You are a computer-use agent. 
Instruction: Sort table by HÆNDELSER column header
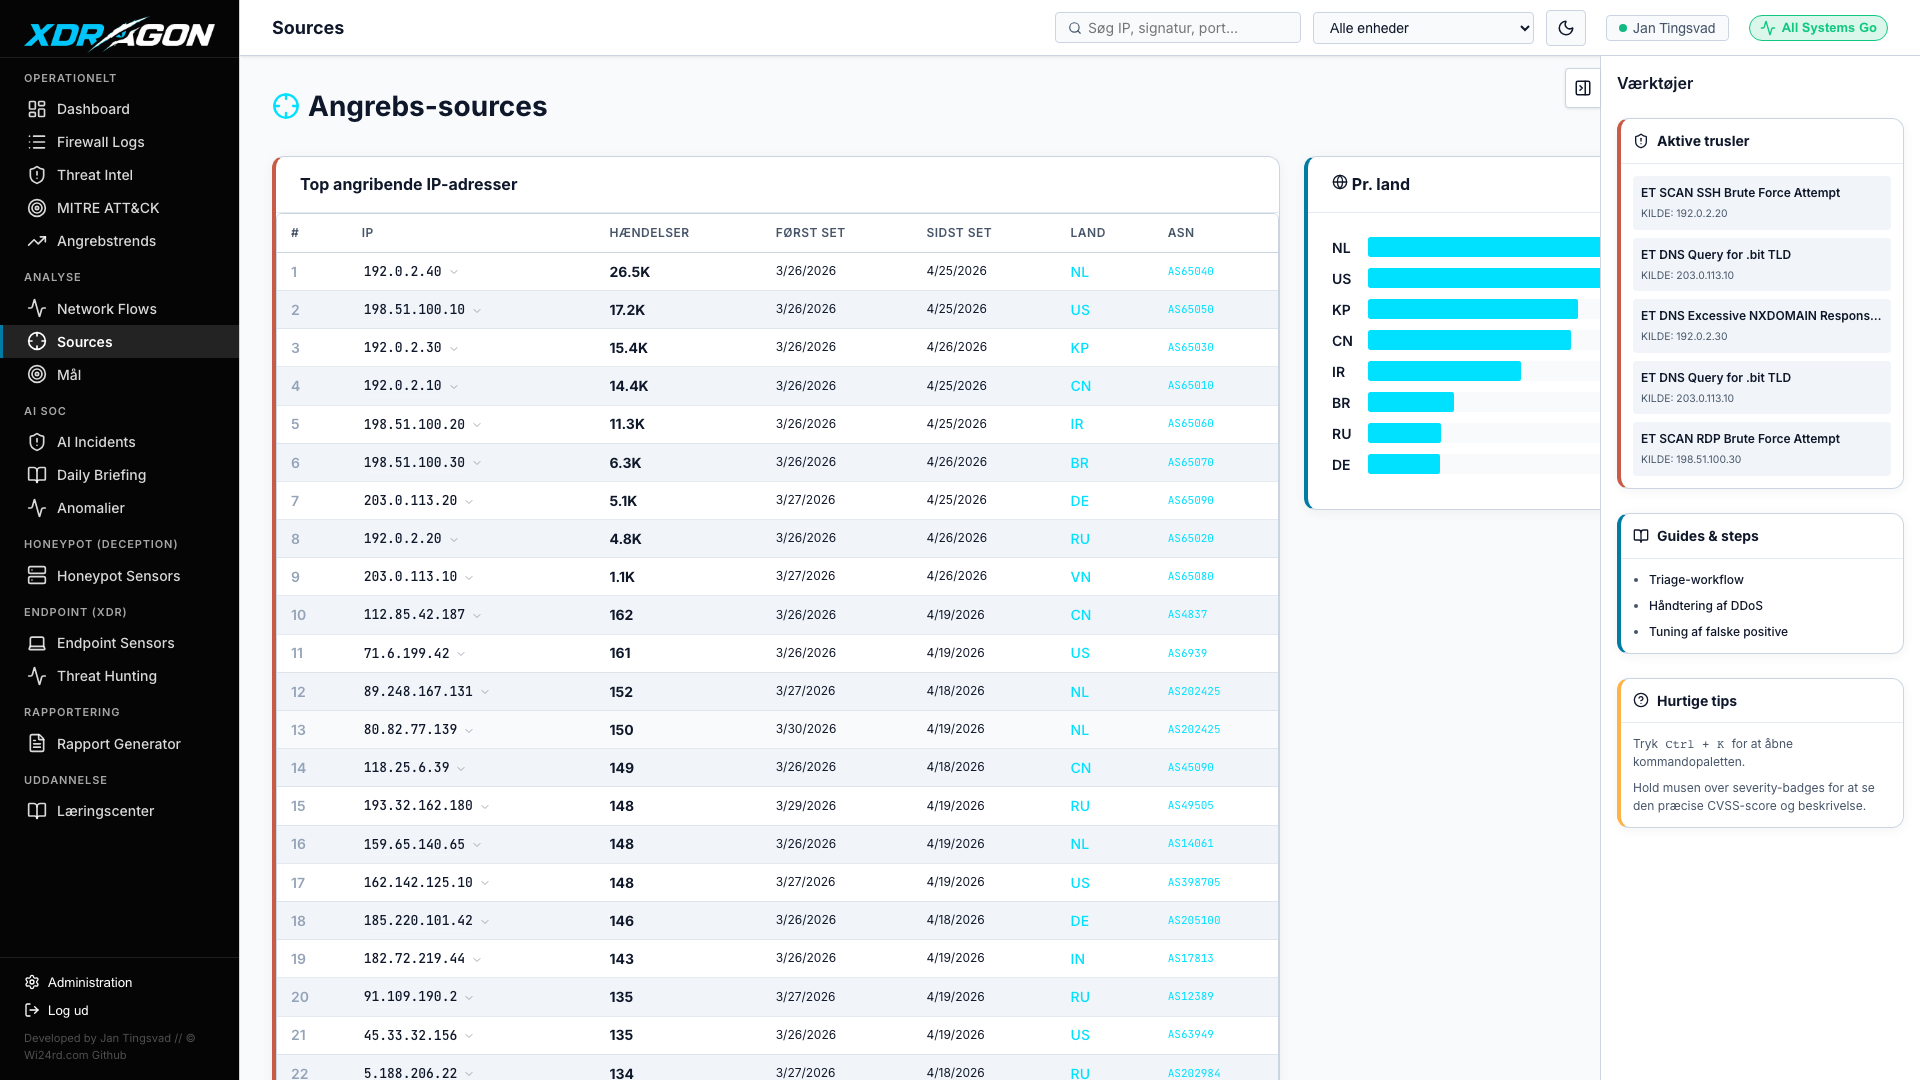tap(649, 233)
